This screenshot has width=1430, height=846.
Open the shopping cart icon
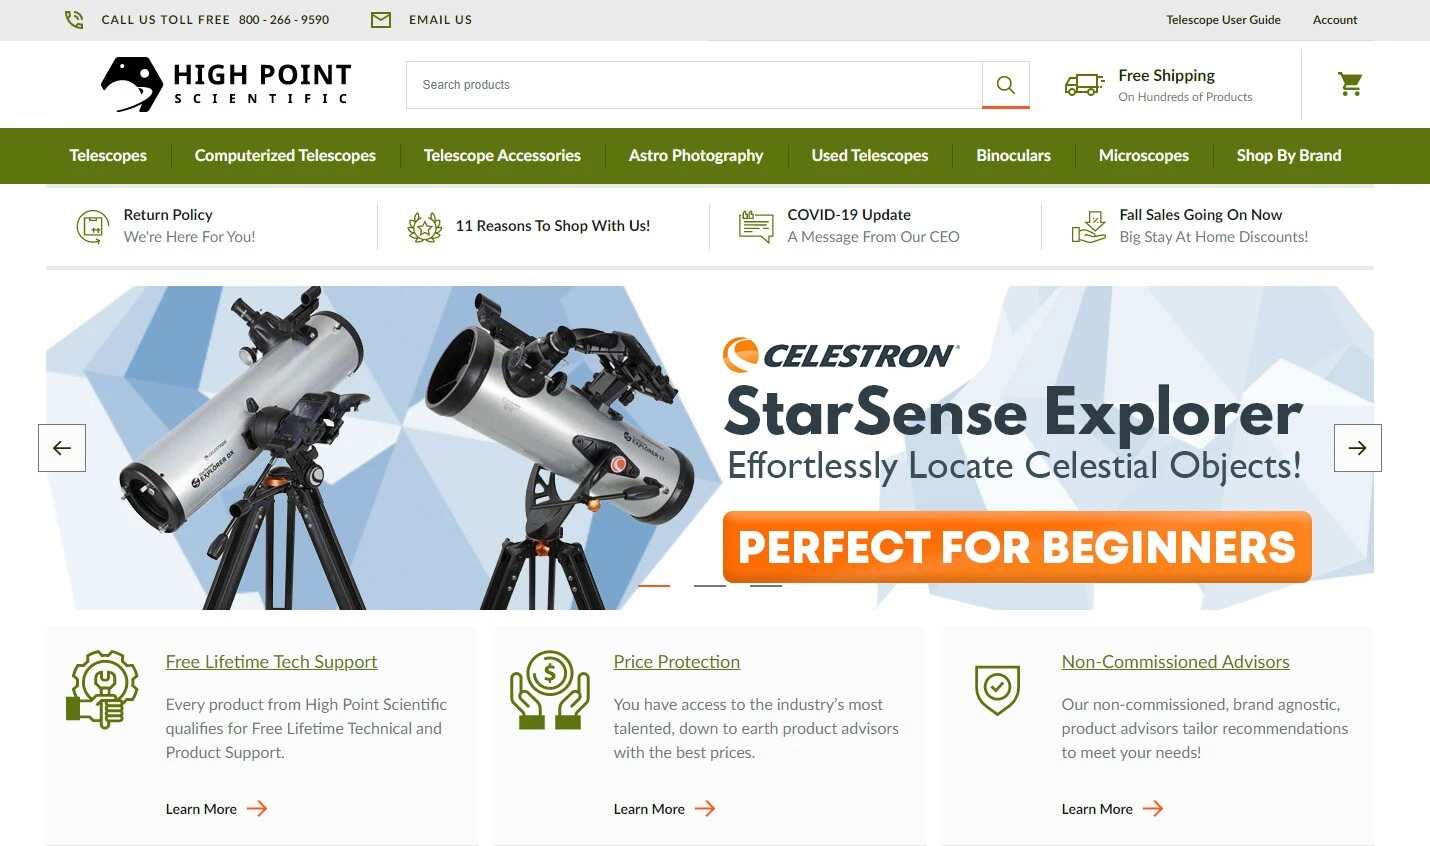(1350, 84)
